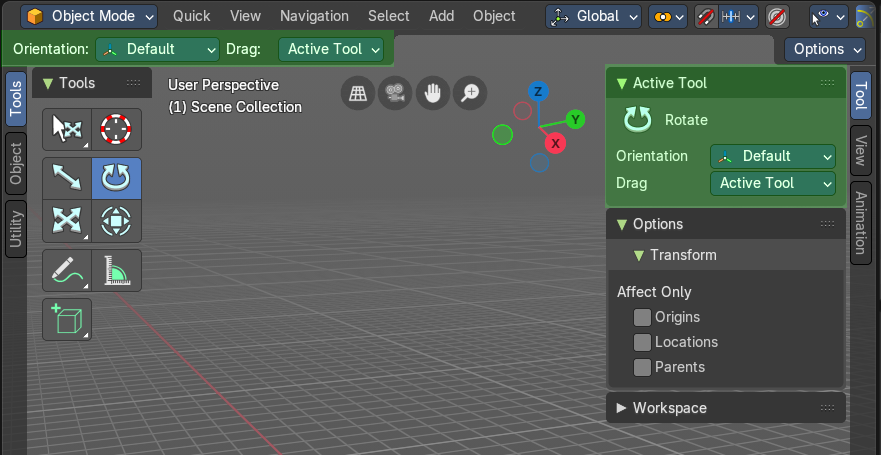Open the View menu
This screenshot has height=455, width=881.
click(x=245, y=16)
